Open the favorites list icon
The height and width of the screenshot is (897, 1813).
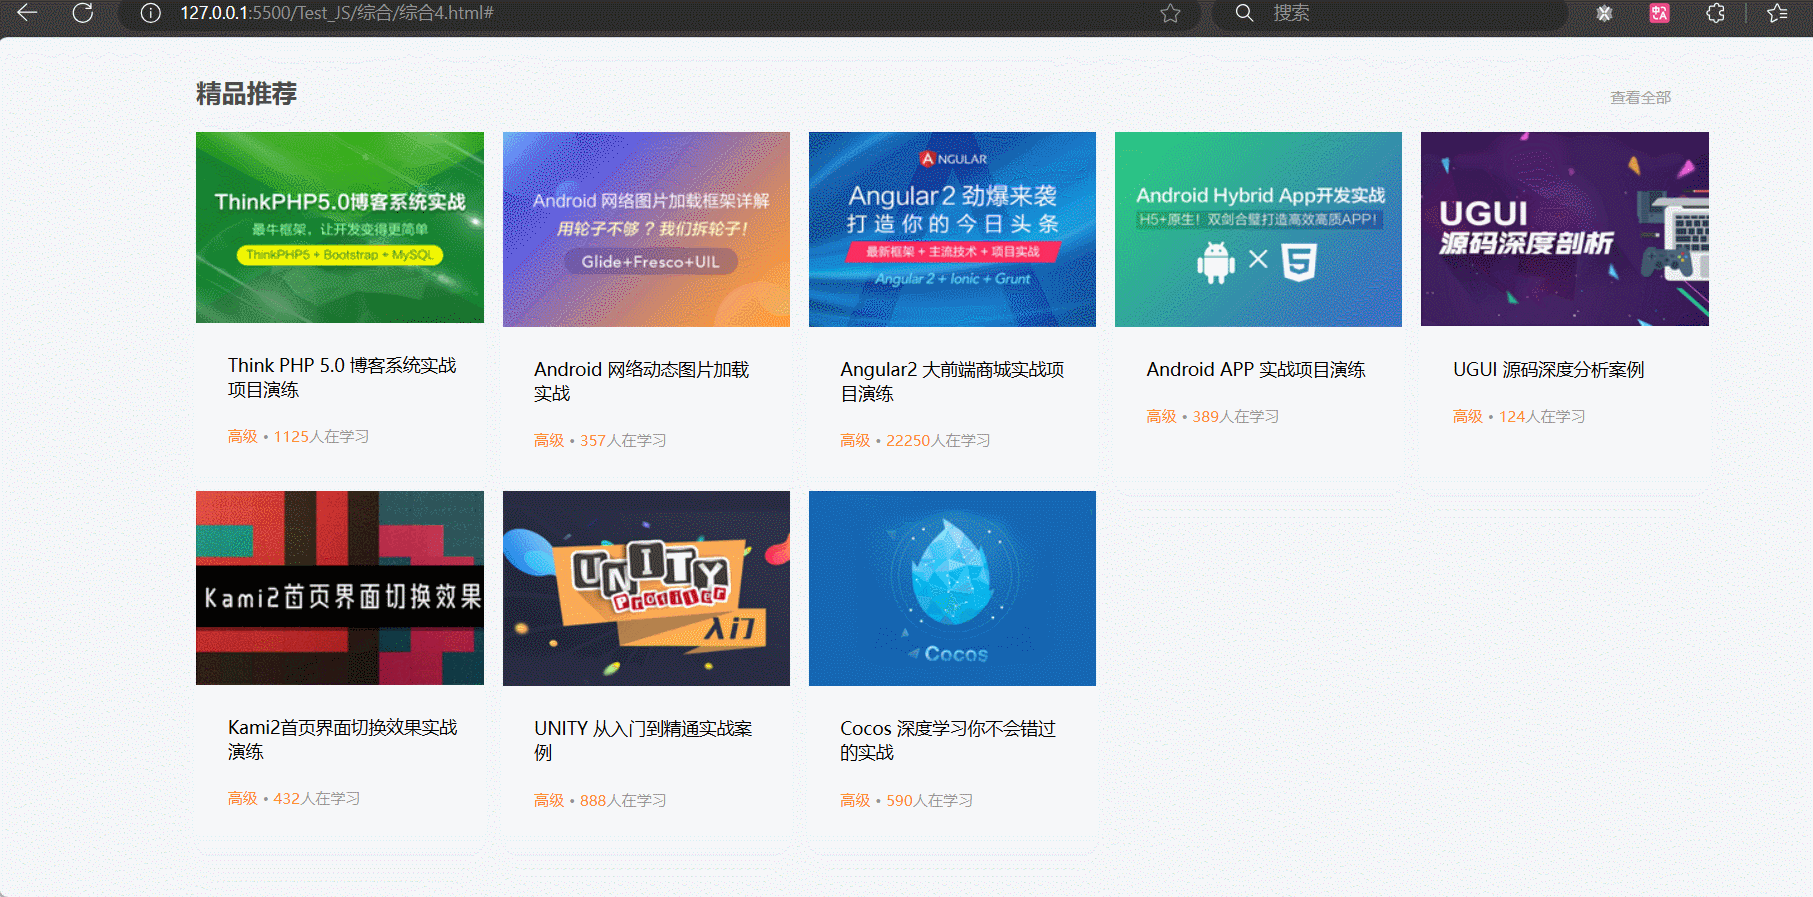coord(1777,13)
